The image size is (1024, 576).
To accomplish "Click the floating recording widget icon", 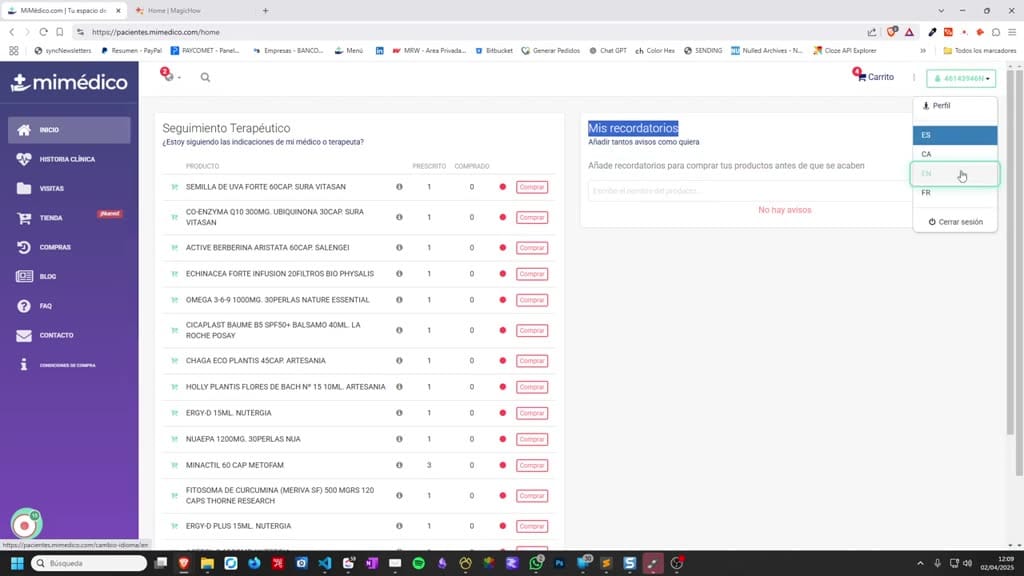I will 26,524.
